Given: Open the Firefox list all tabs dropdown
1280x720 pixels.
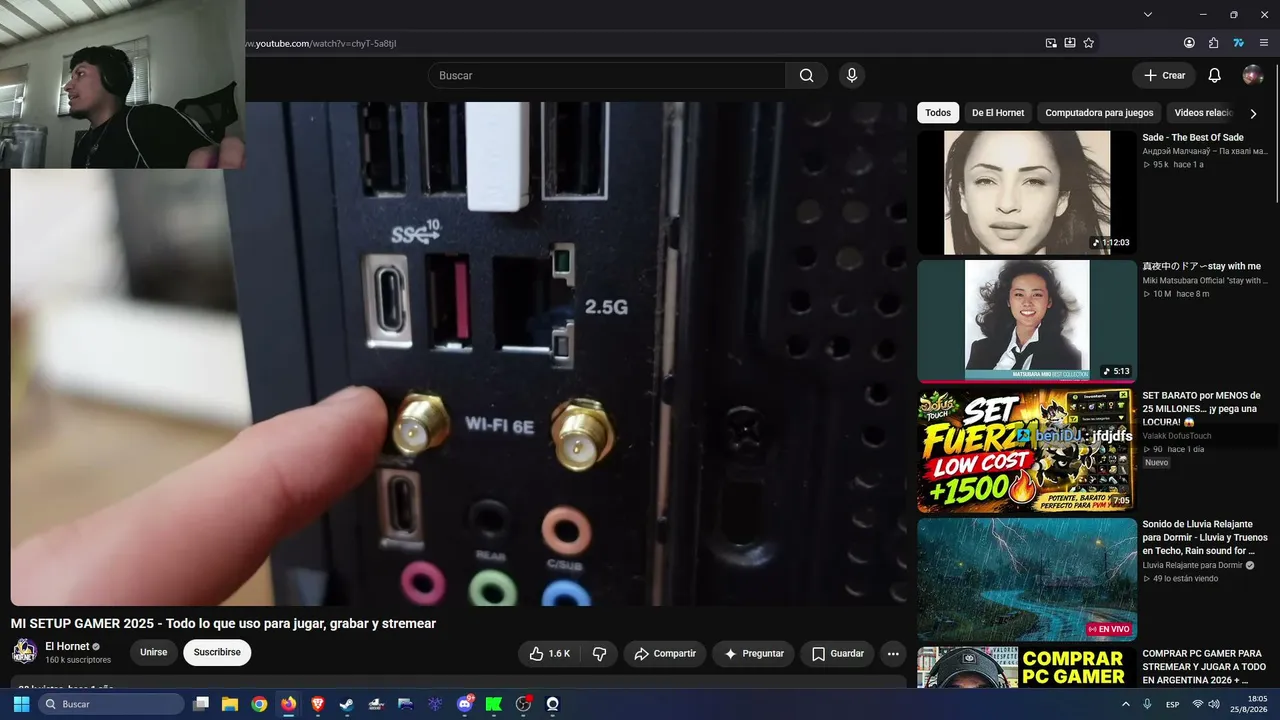Looking at the screenshot, I should tap(1148, 14).
